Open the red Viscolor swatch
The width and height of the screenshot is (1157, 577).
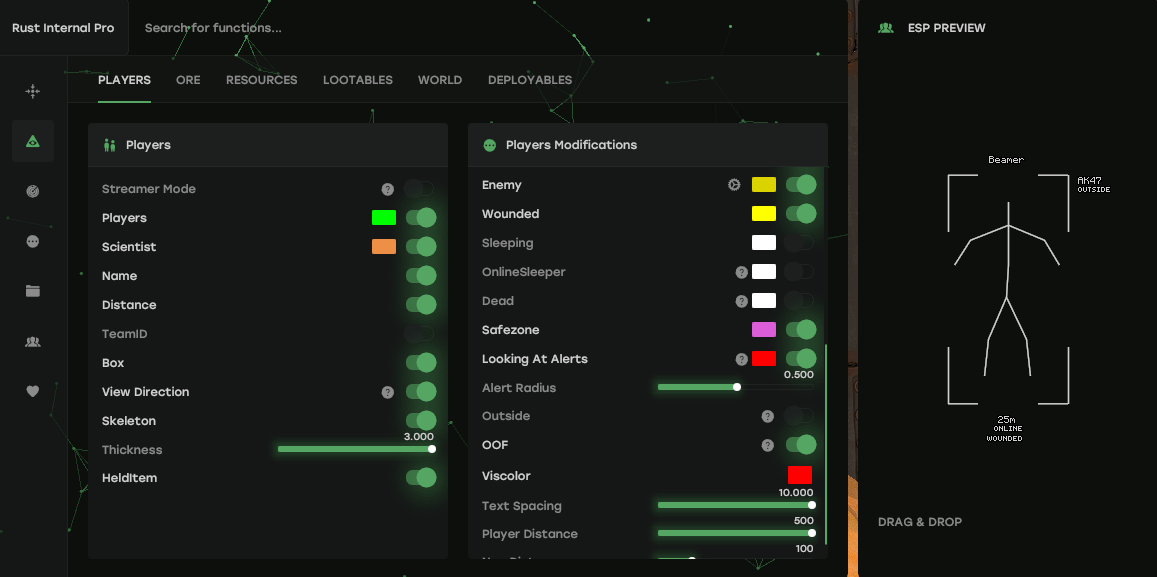tap(800, 475)
